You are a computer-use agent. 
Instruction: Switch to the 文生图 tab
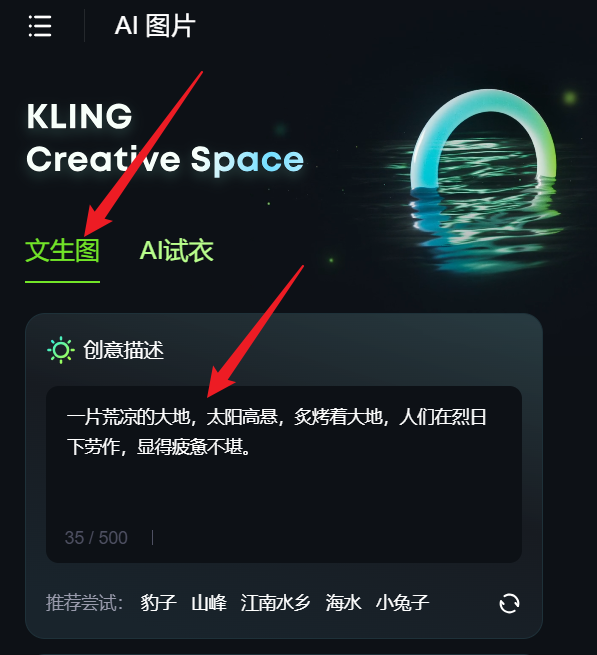coord(62,251)
